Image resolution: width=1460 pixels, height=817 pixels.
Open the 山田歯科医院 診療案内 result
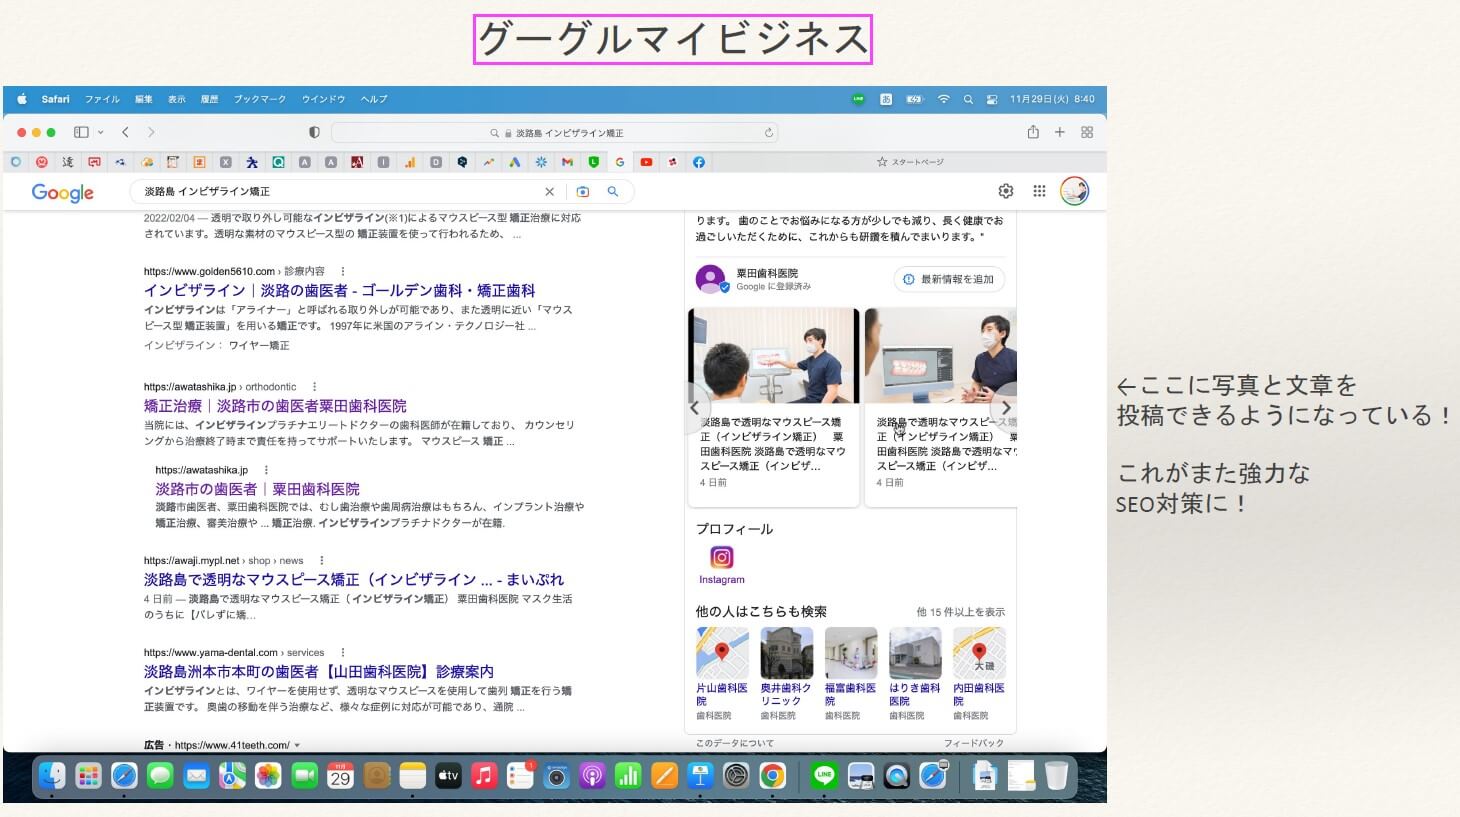point(318,672)
